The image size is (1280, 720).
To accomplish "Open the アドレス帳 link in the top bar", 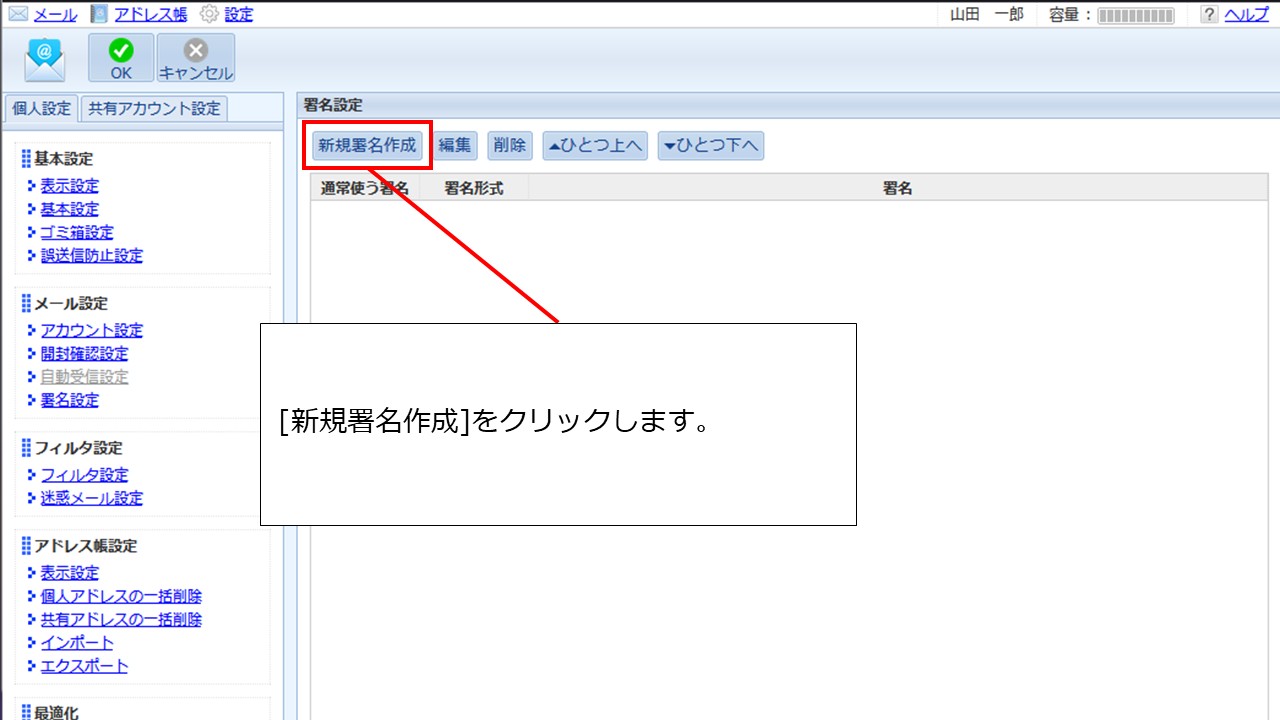I will pyautogui.click(x=150, y=14).
